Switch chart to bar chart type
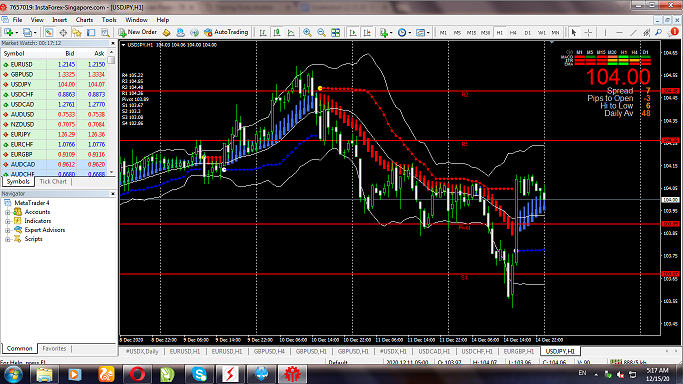Viewport: 683px width, 384px height. point(263,32)
